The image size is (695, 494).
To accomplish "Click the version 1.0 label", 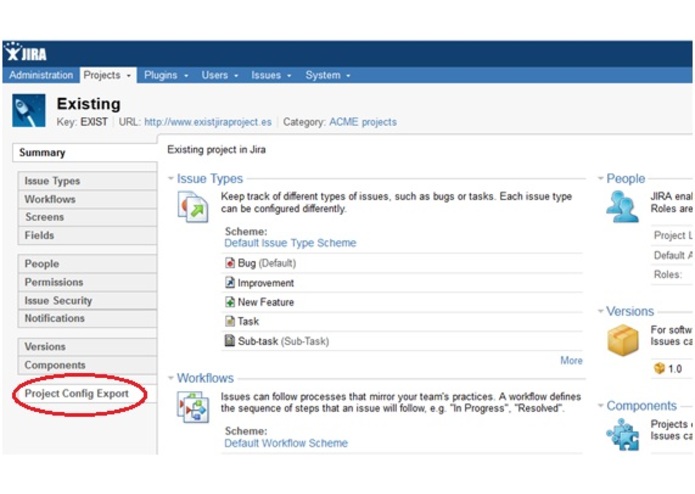I will (675, 369).
